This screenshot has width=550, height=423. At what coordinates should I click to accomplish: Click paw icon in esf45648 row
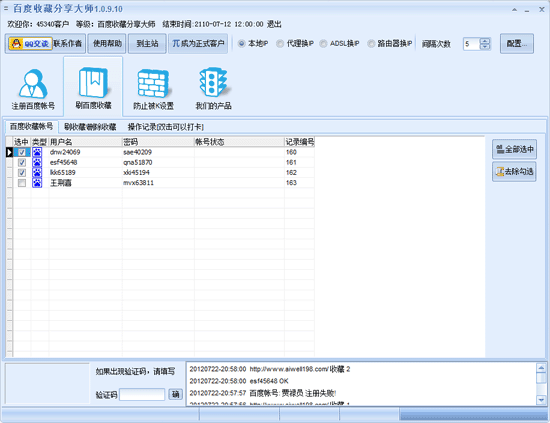[x=37, y=162]
